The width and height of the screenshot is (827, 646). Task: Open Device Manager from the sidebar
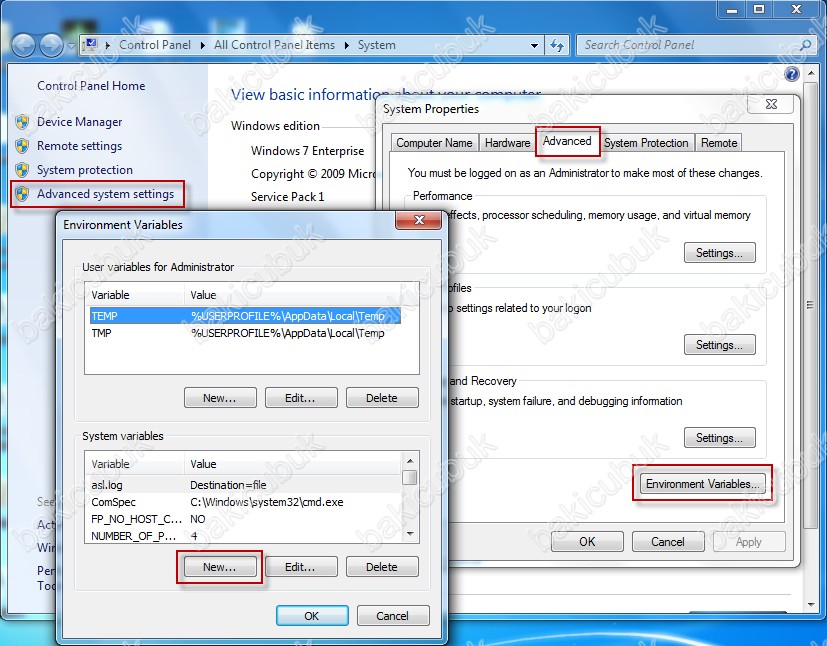pos(75,123)
